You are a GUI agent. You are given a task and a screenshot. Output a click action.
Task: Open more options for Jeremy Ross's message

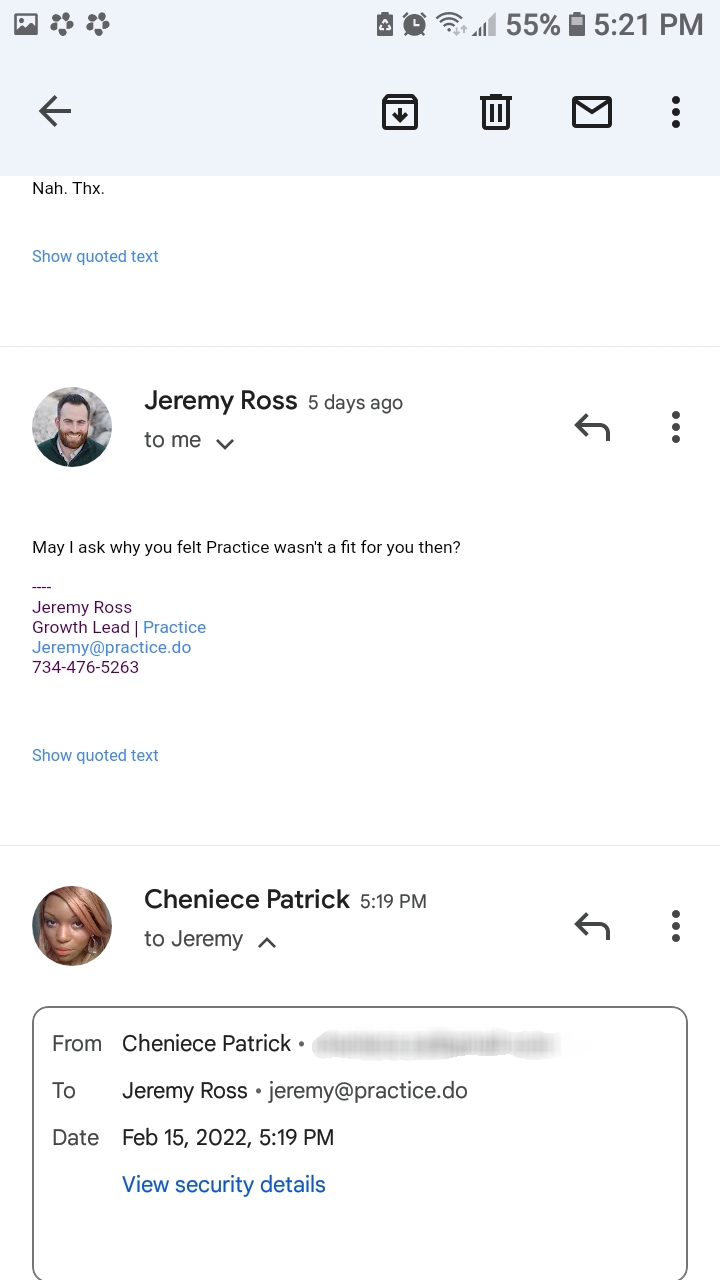pos(676,427)
